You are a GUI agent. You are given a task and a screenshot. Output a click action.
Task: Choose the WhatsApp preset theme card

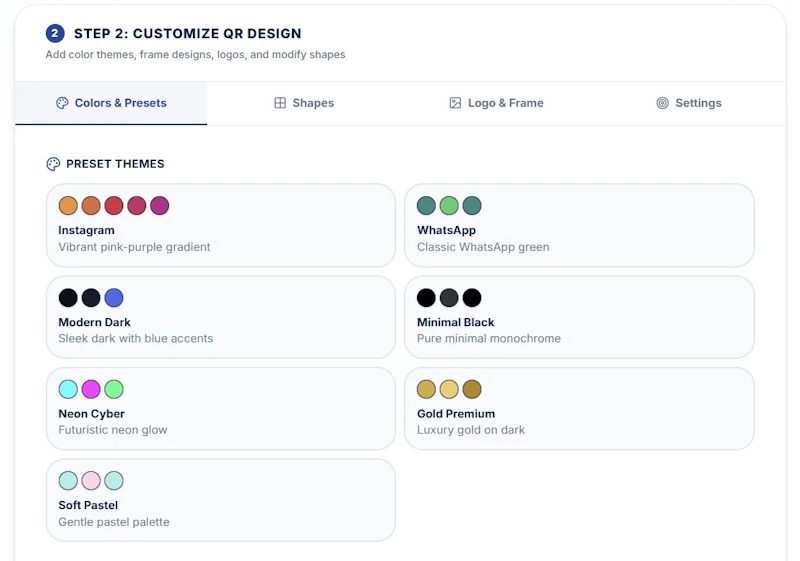[x=579, y=225]
